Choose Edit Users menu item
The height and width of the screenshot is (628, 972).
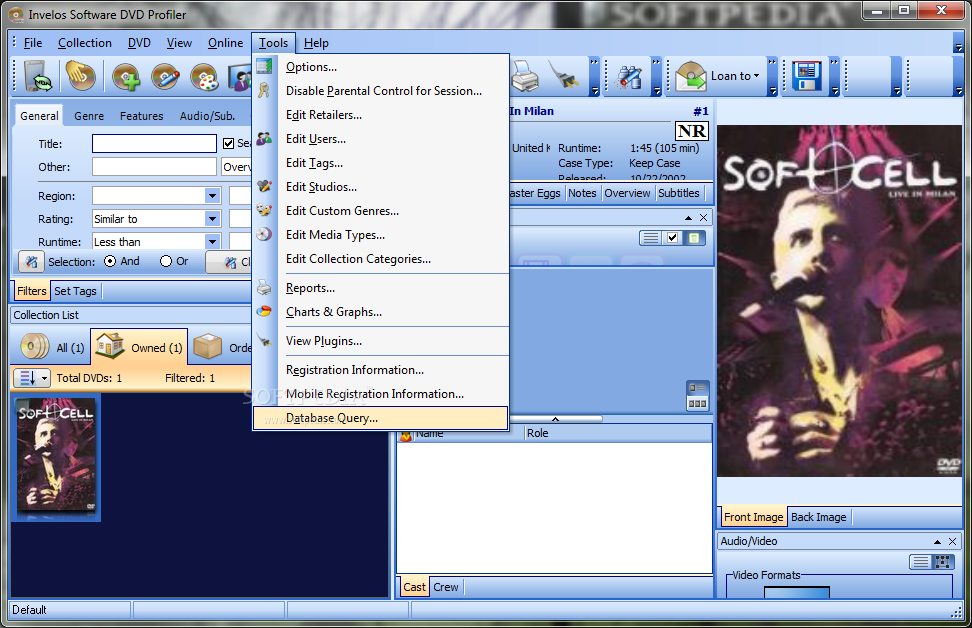381,139
